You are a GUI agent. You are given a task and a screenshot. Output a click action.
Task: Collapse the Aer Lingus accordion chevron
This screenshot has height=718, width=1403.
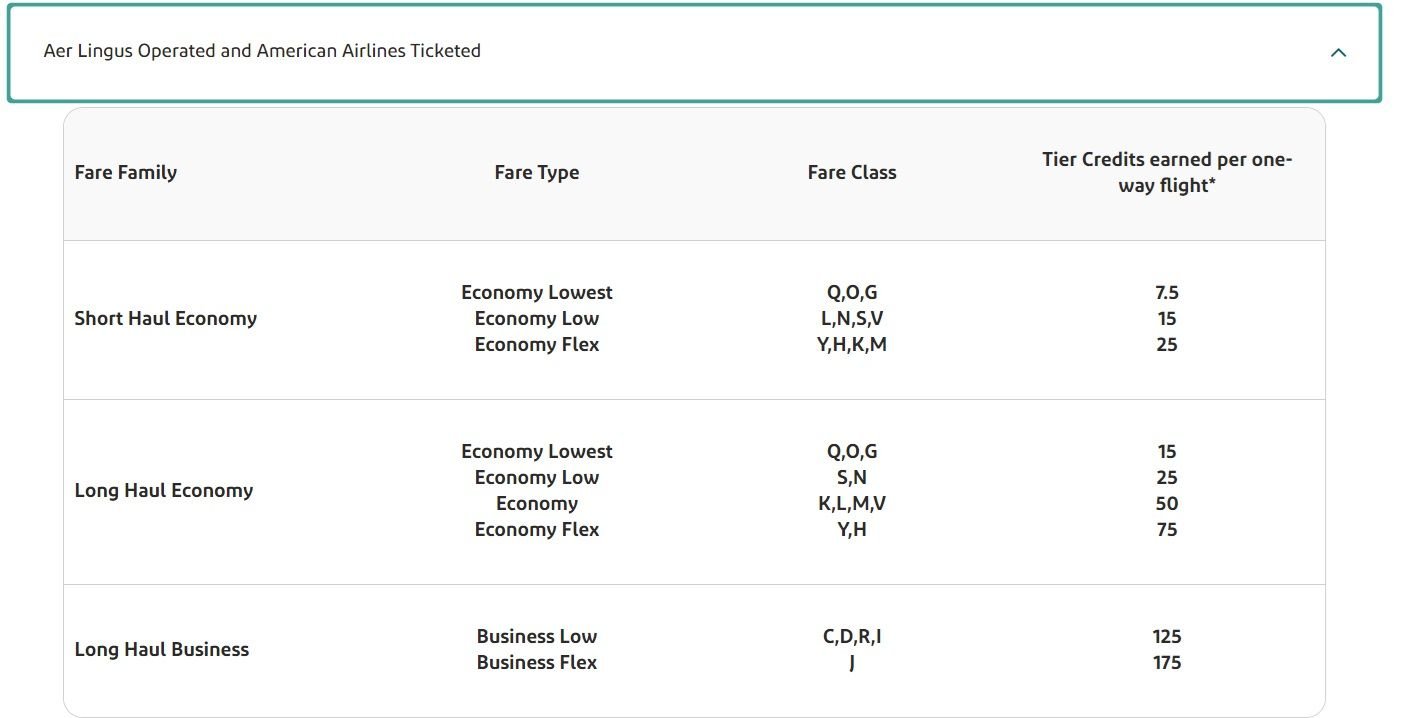(x=1338, y=52)
